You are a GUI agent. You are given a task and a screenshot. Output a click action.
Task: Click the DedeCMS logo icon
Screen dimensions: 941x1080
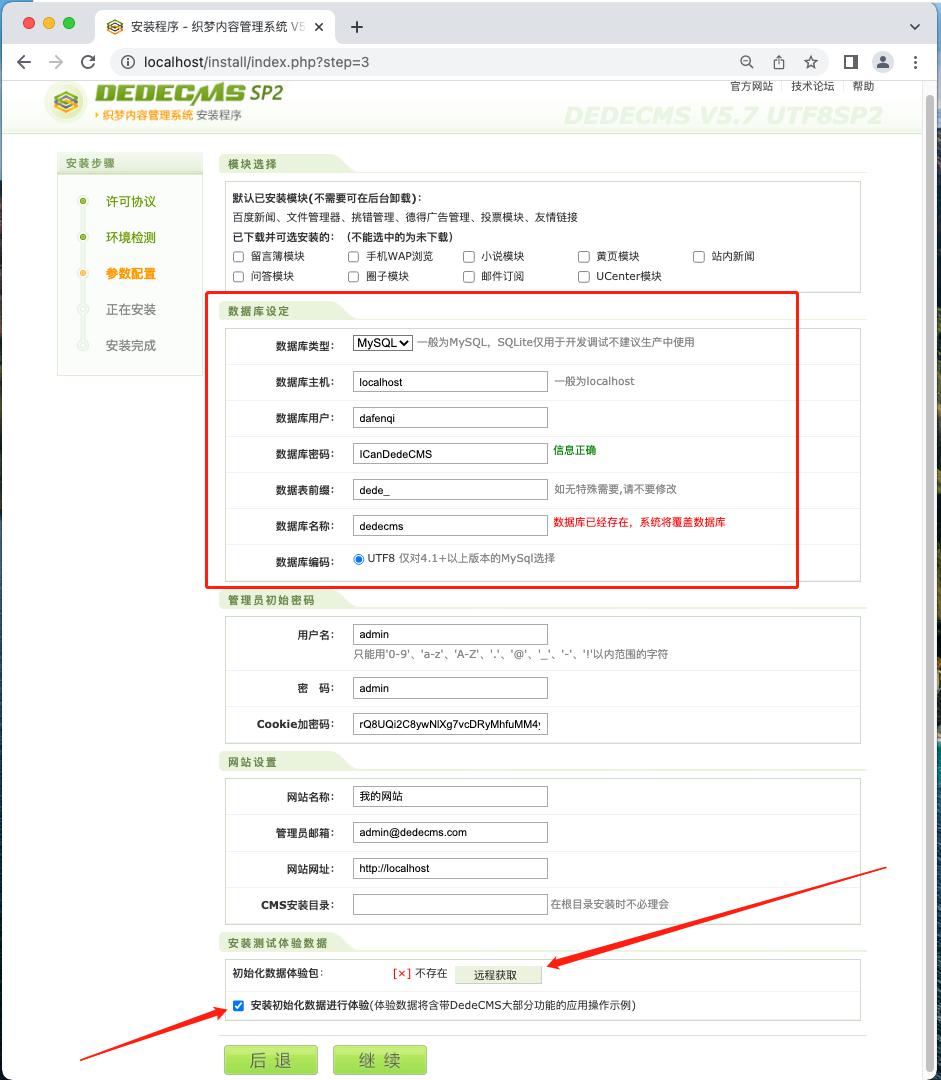point(66,103)
